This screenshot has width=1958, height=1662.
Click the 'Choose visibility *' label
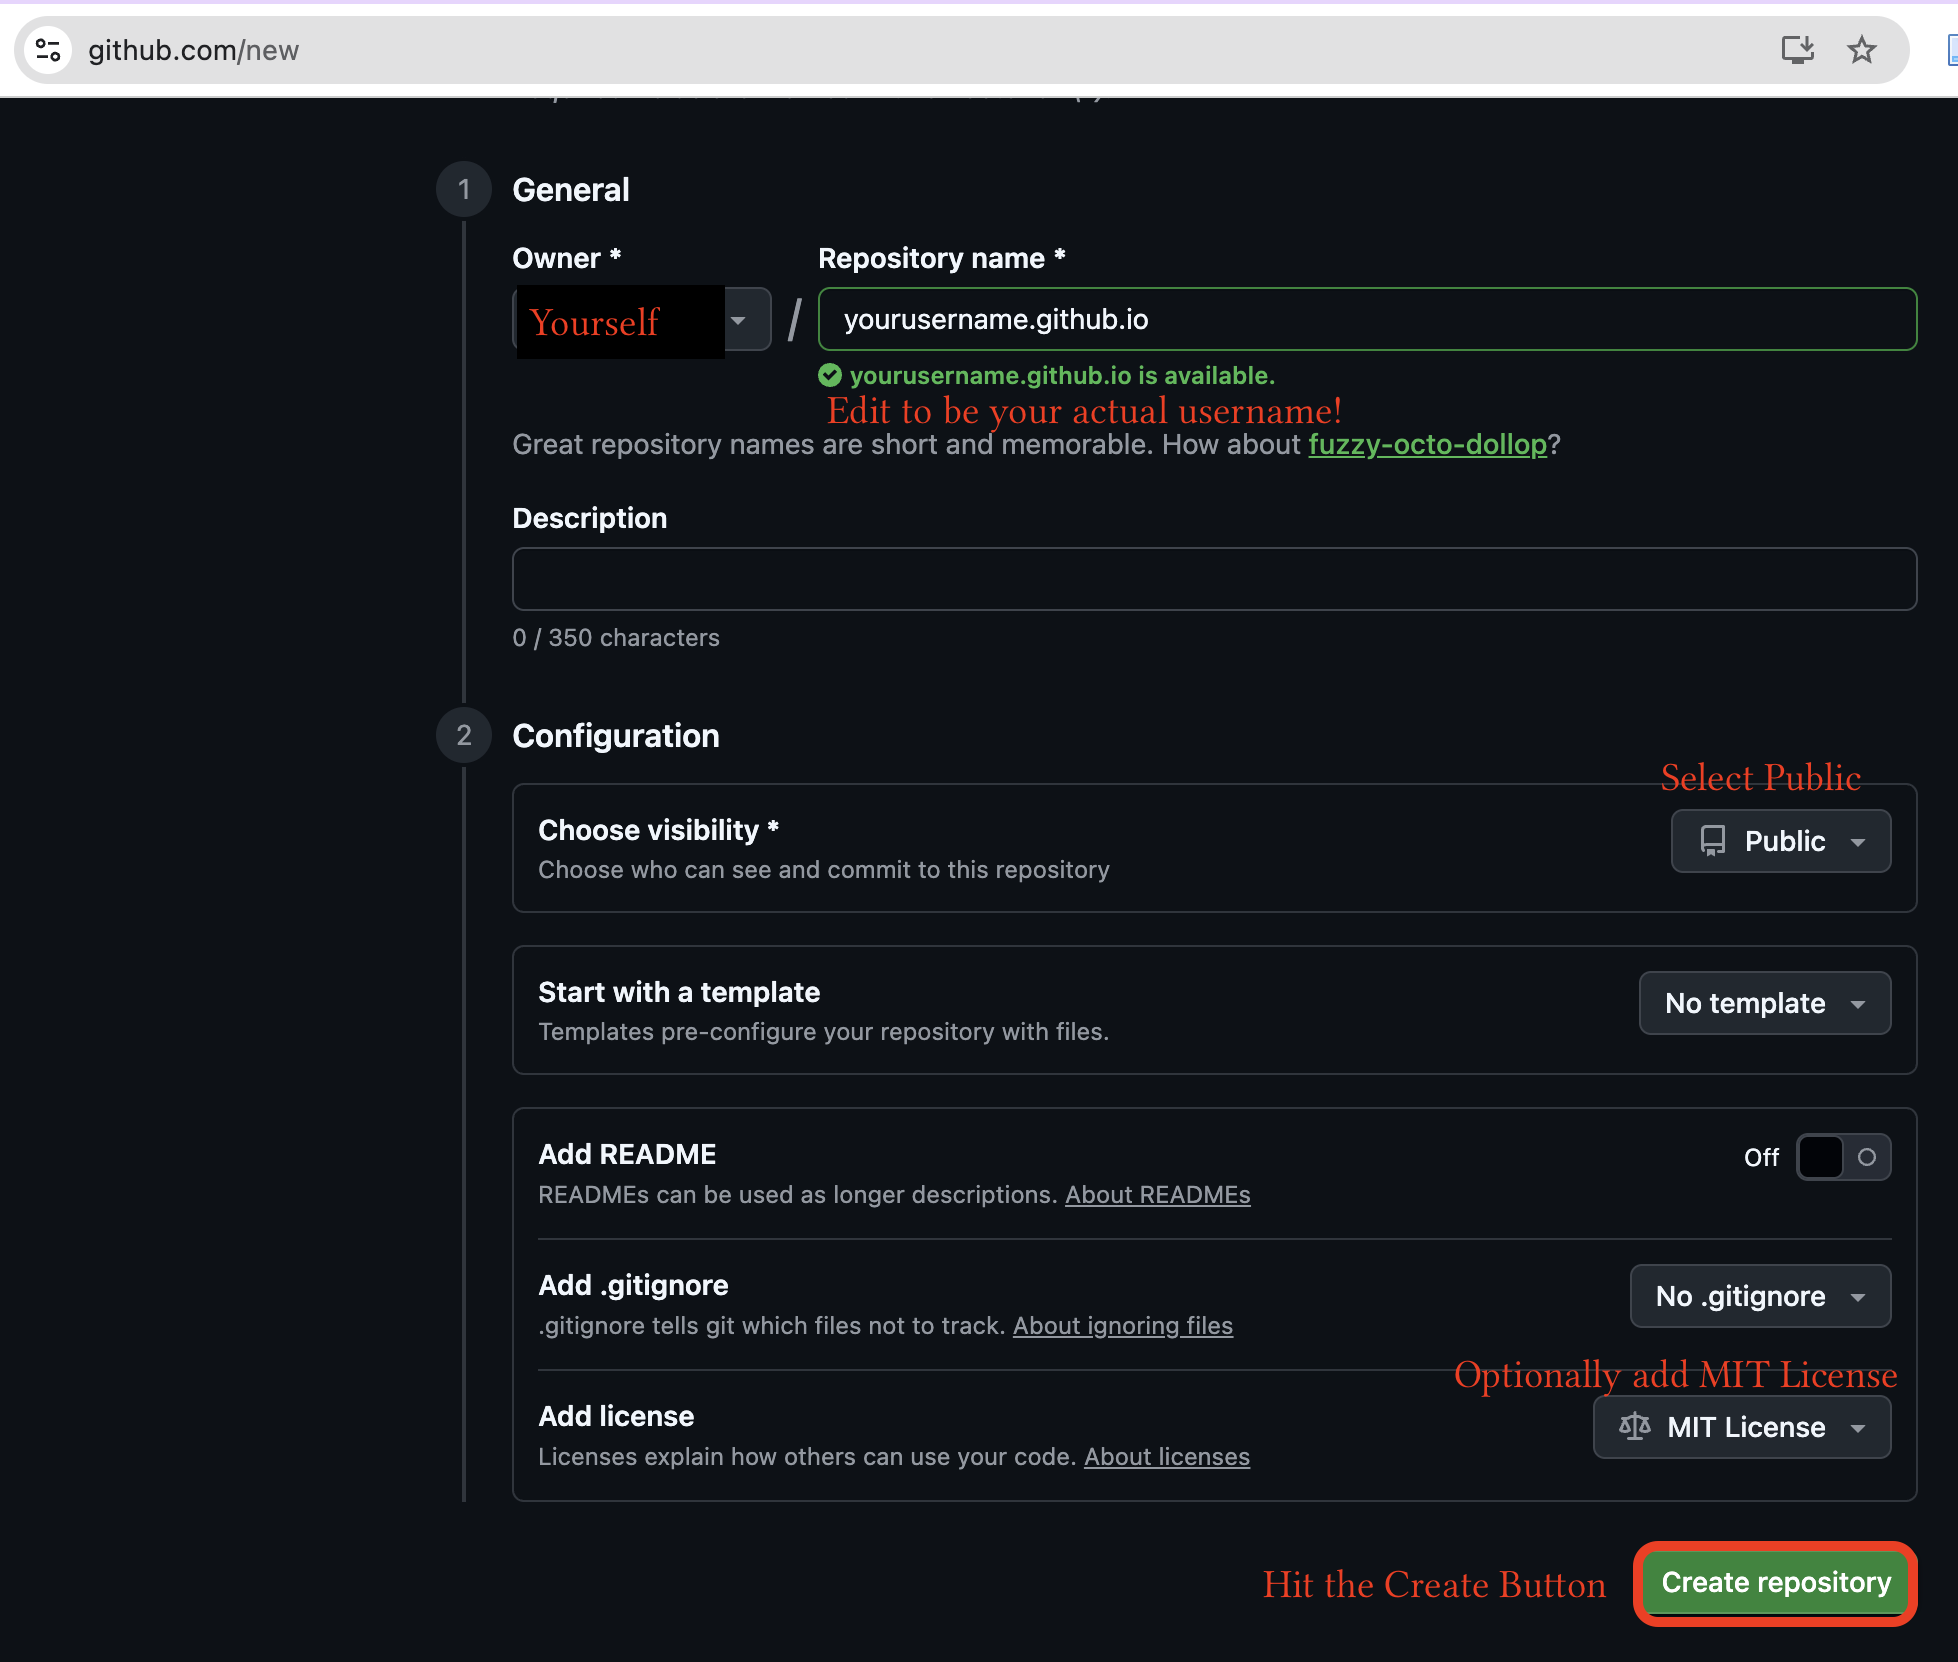[658, 830]
